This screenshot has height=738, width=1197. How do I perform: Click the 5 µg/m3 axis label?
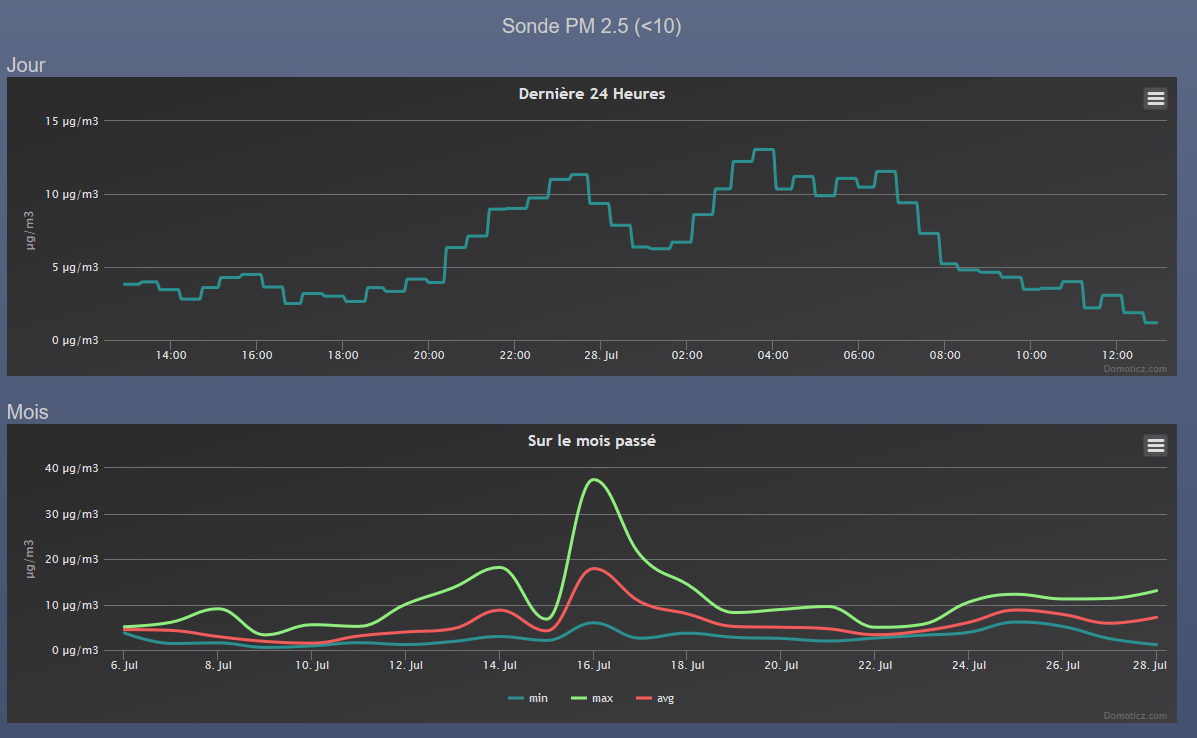click(x=75, y=267)
